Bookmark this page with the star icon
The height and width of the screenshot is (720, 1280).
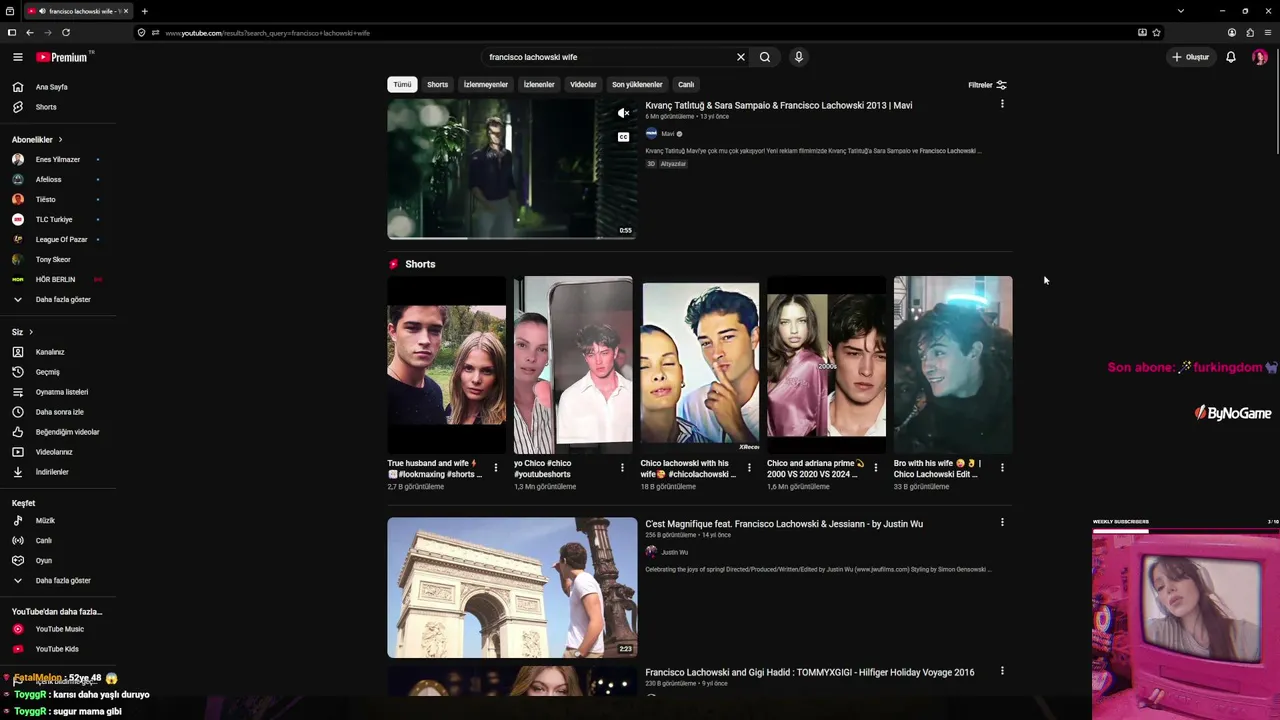[x=1156, y=33]
